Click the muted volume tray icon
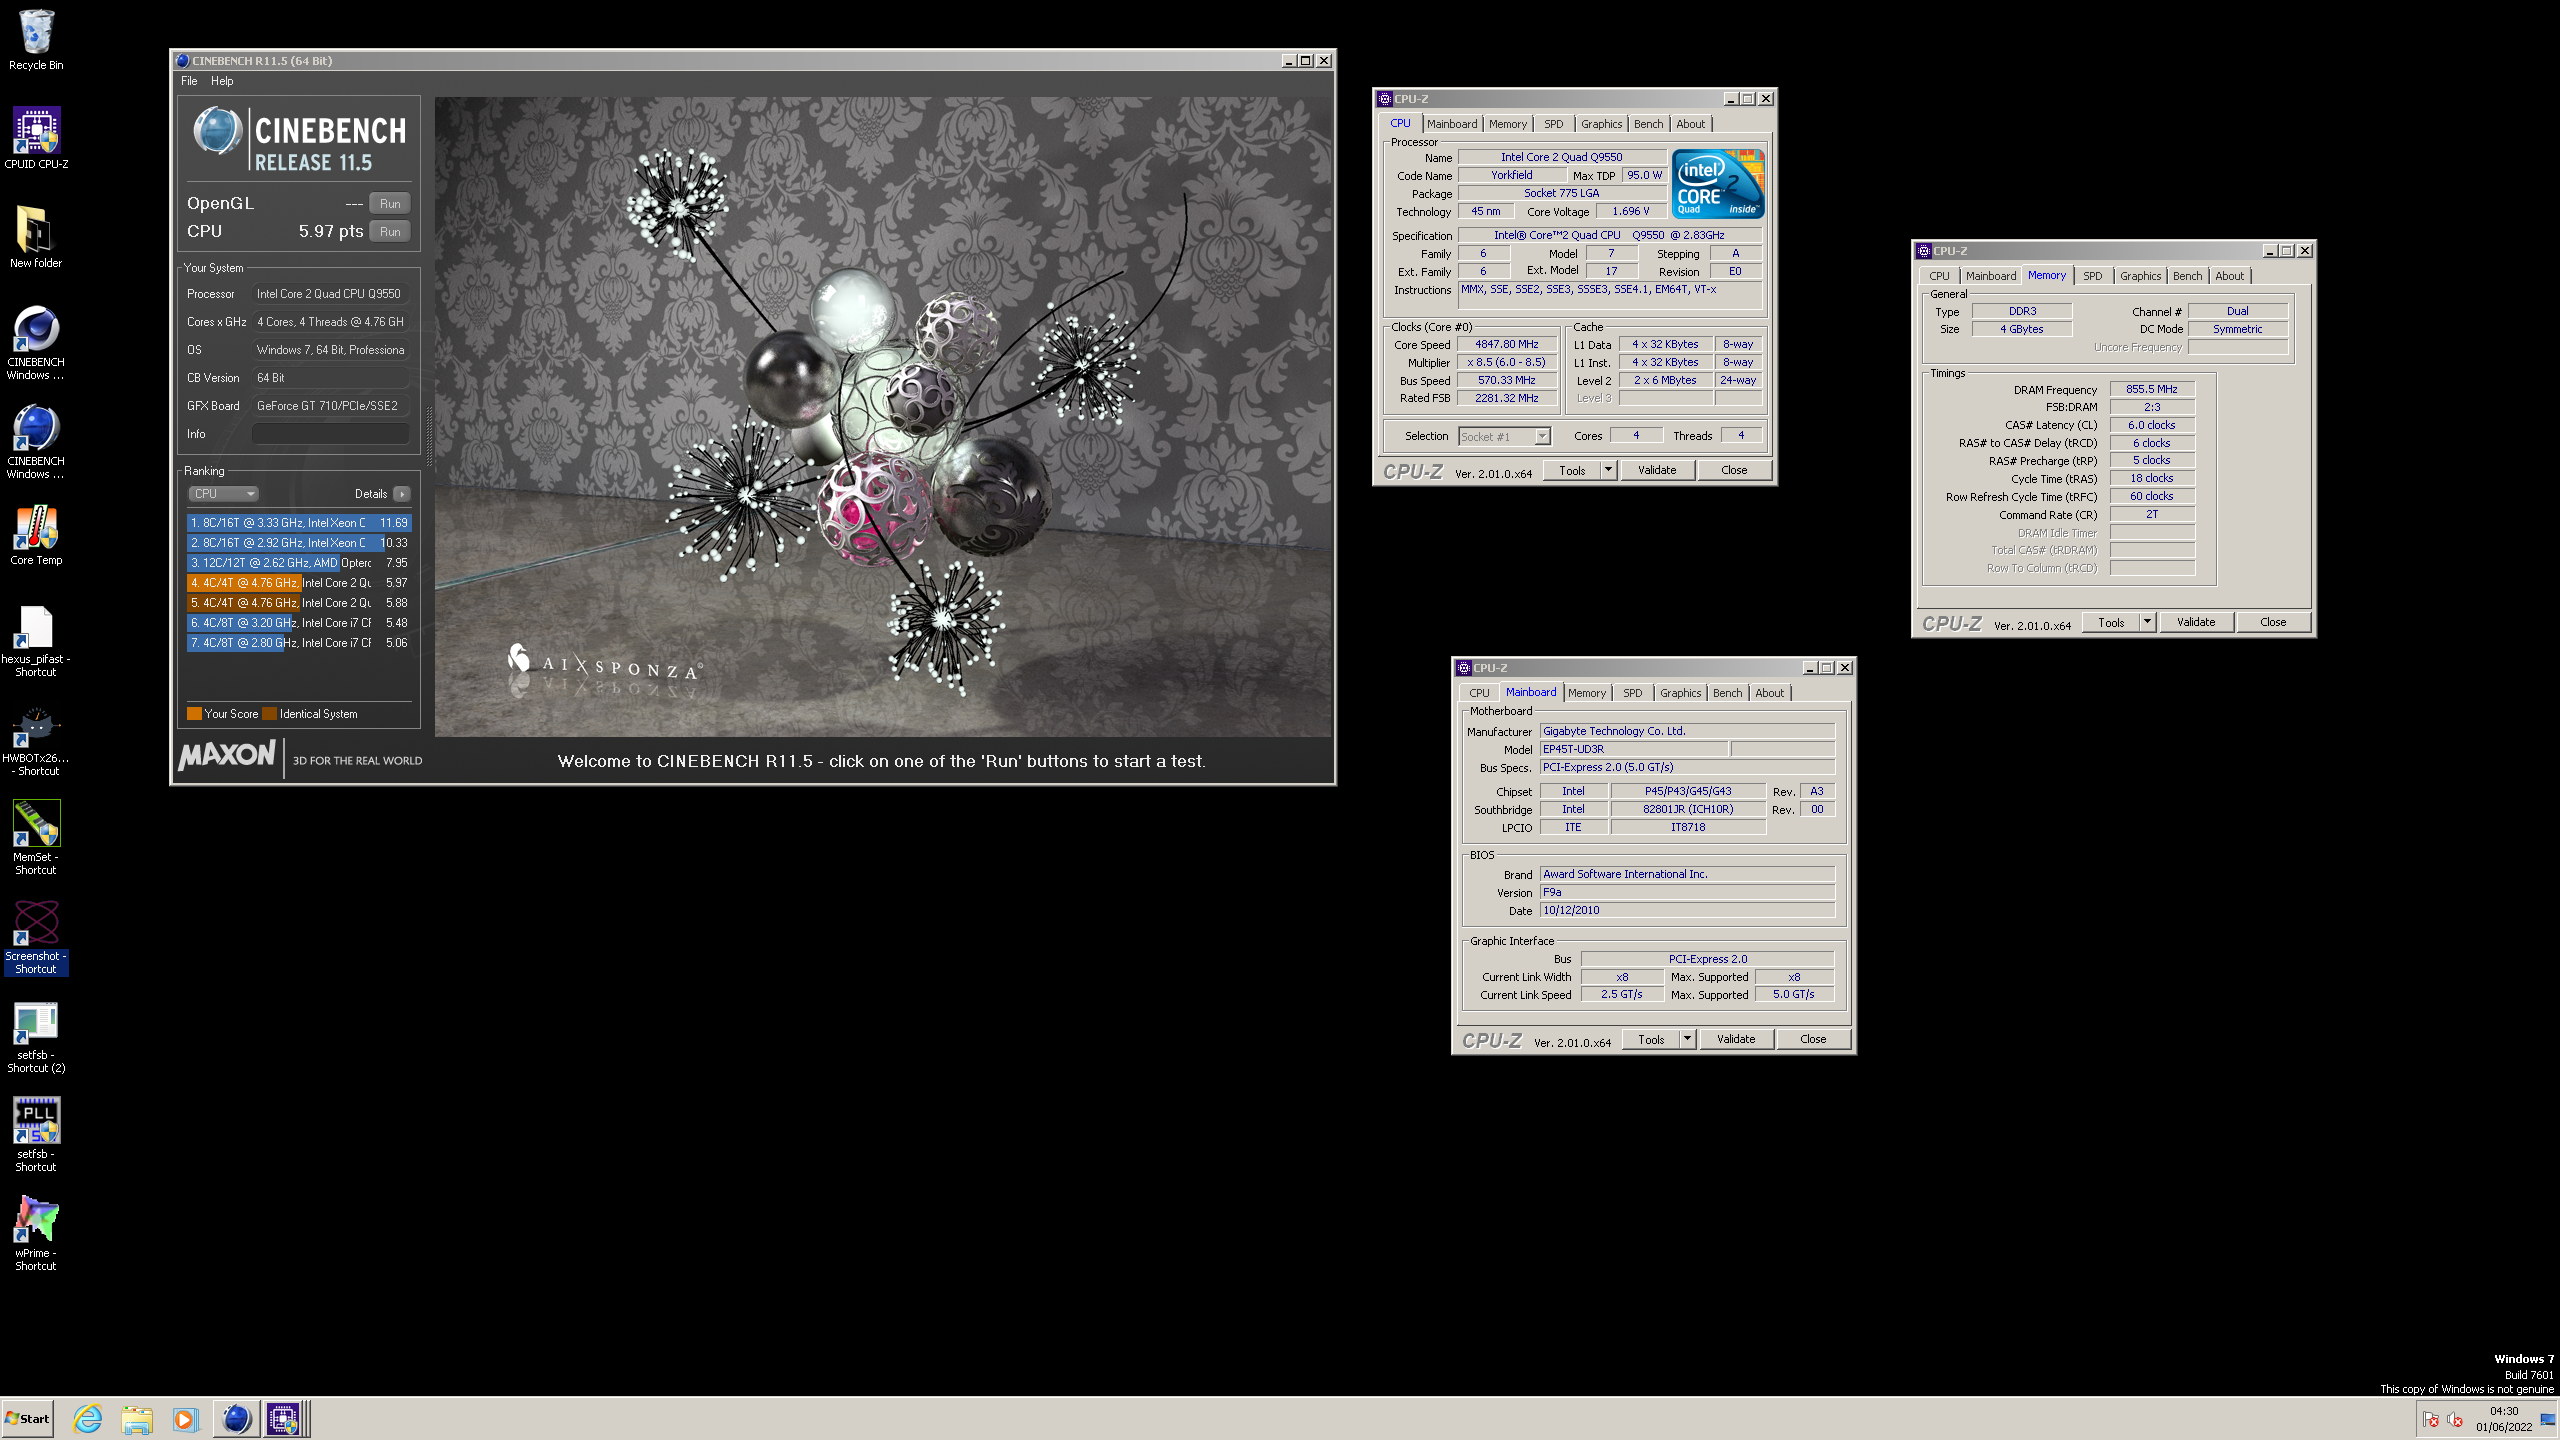The width and height of the screenshot is (2560, 1440). 2455,1420
